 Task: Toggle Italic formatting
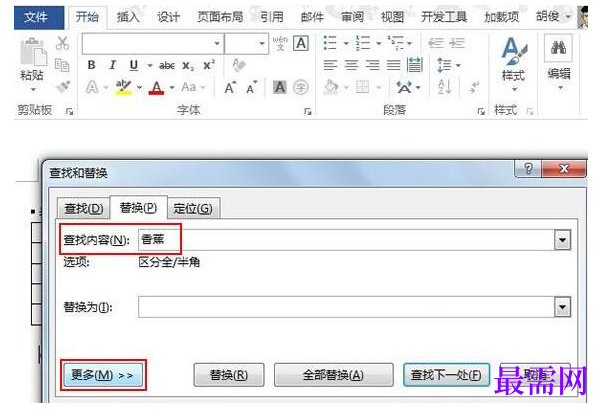113,65
